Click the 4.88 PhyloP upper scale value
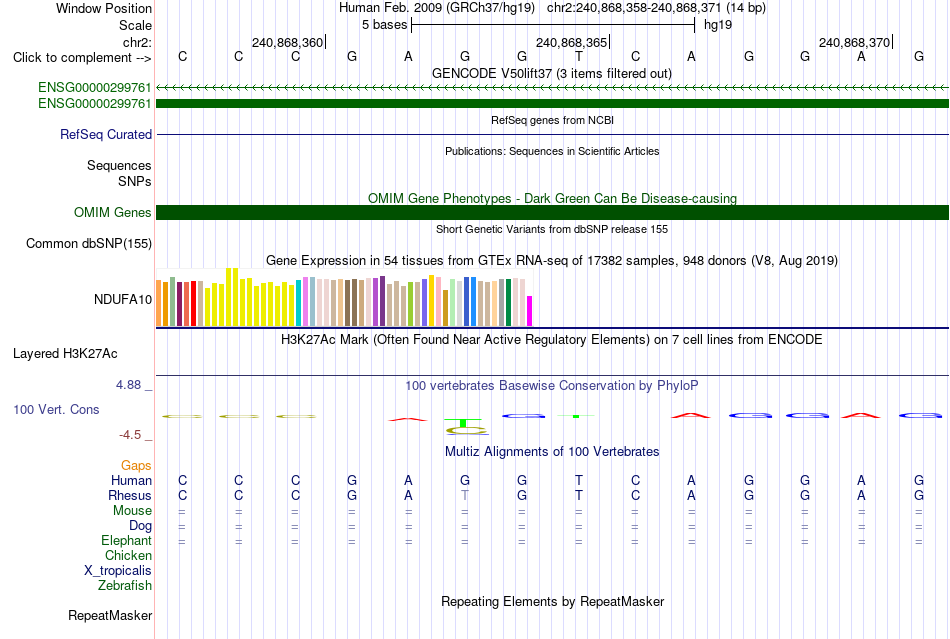 tap(128, 385)
